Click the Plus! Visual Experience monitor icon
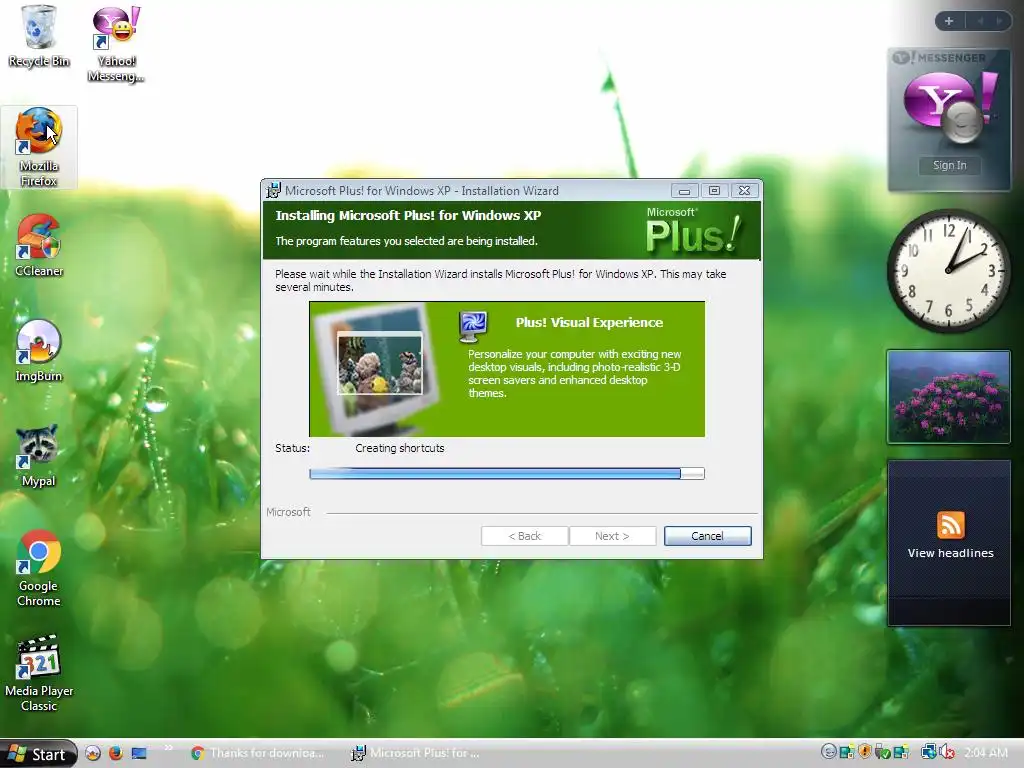The width and height of the screenshot is (1024, 768). coord(473,327)
